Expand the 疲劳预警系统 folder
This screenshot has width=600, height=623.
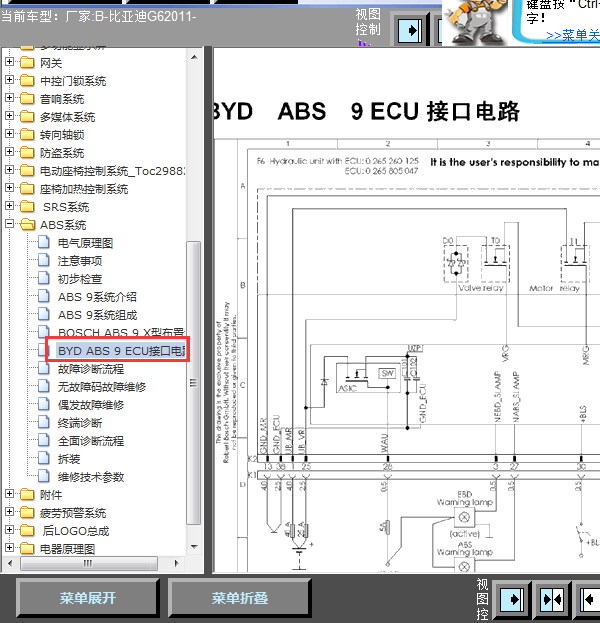coord(10,512)
